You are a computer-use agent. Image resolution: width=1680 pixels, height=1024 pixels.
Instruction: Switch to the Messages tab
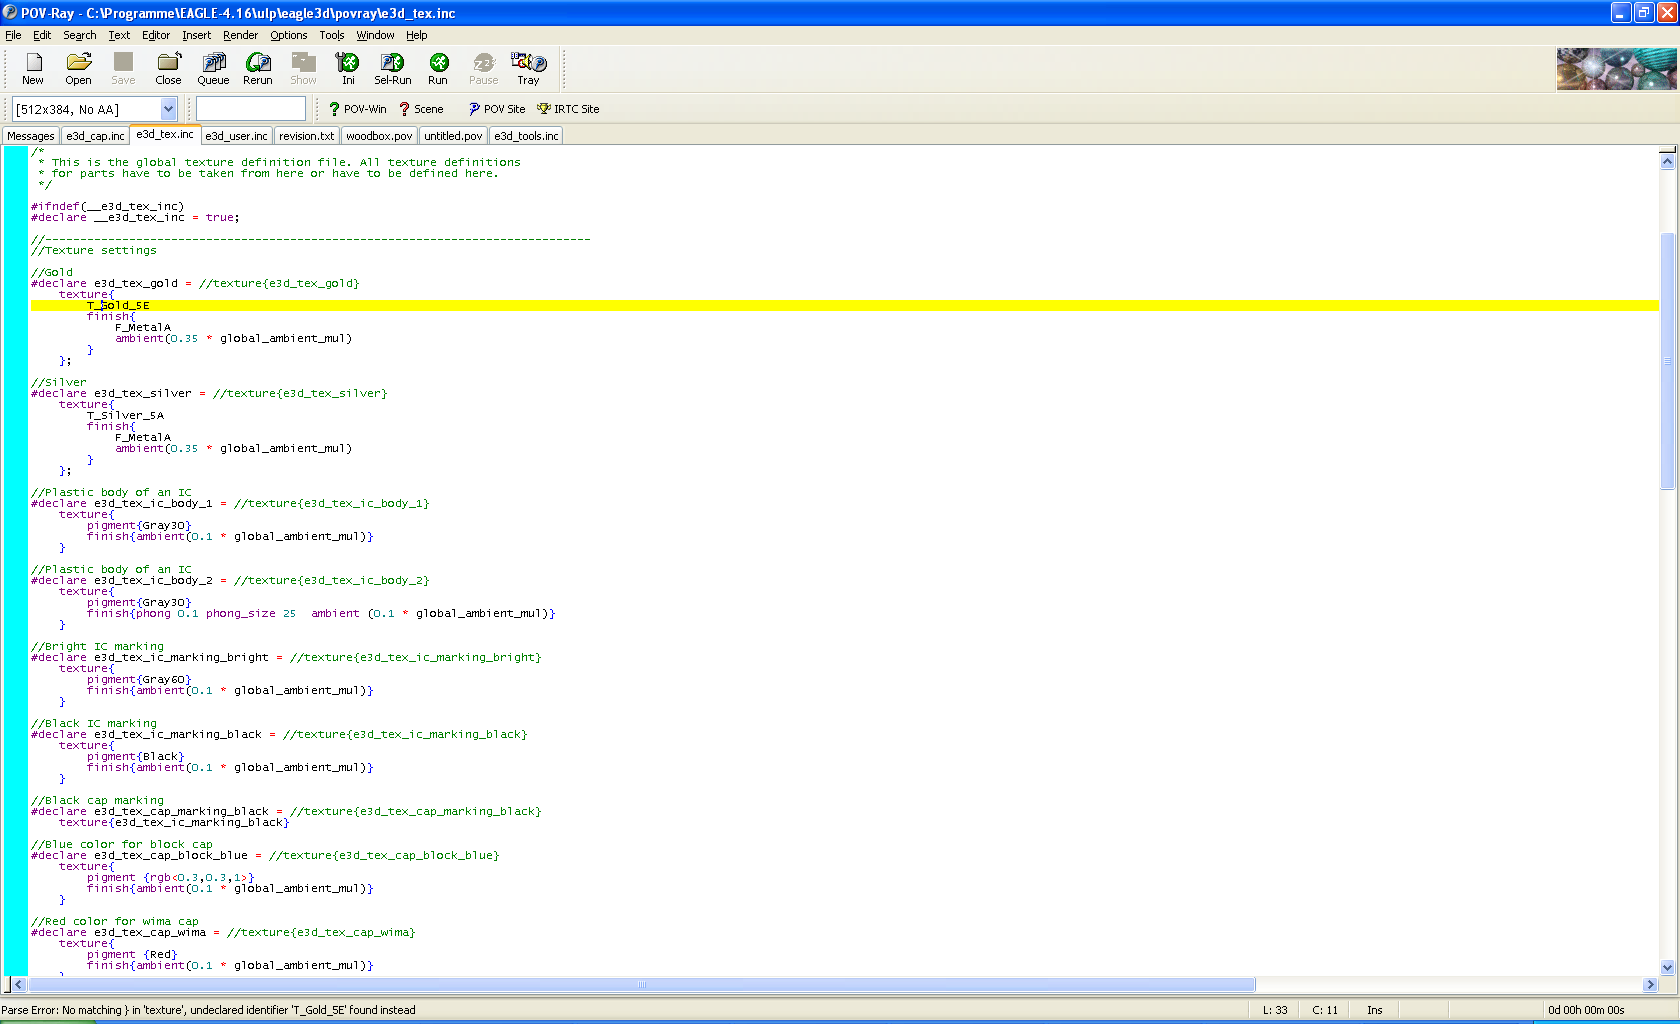(x=31, y=136)
